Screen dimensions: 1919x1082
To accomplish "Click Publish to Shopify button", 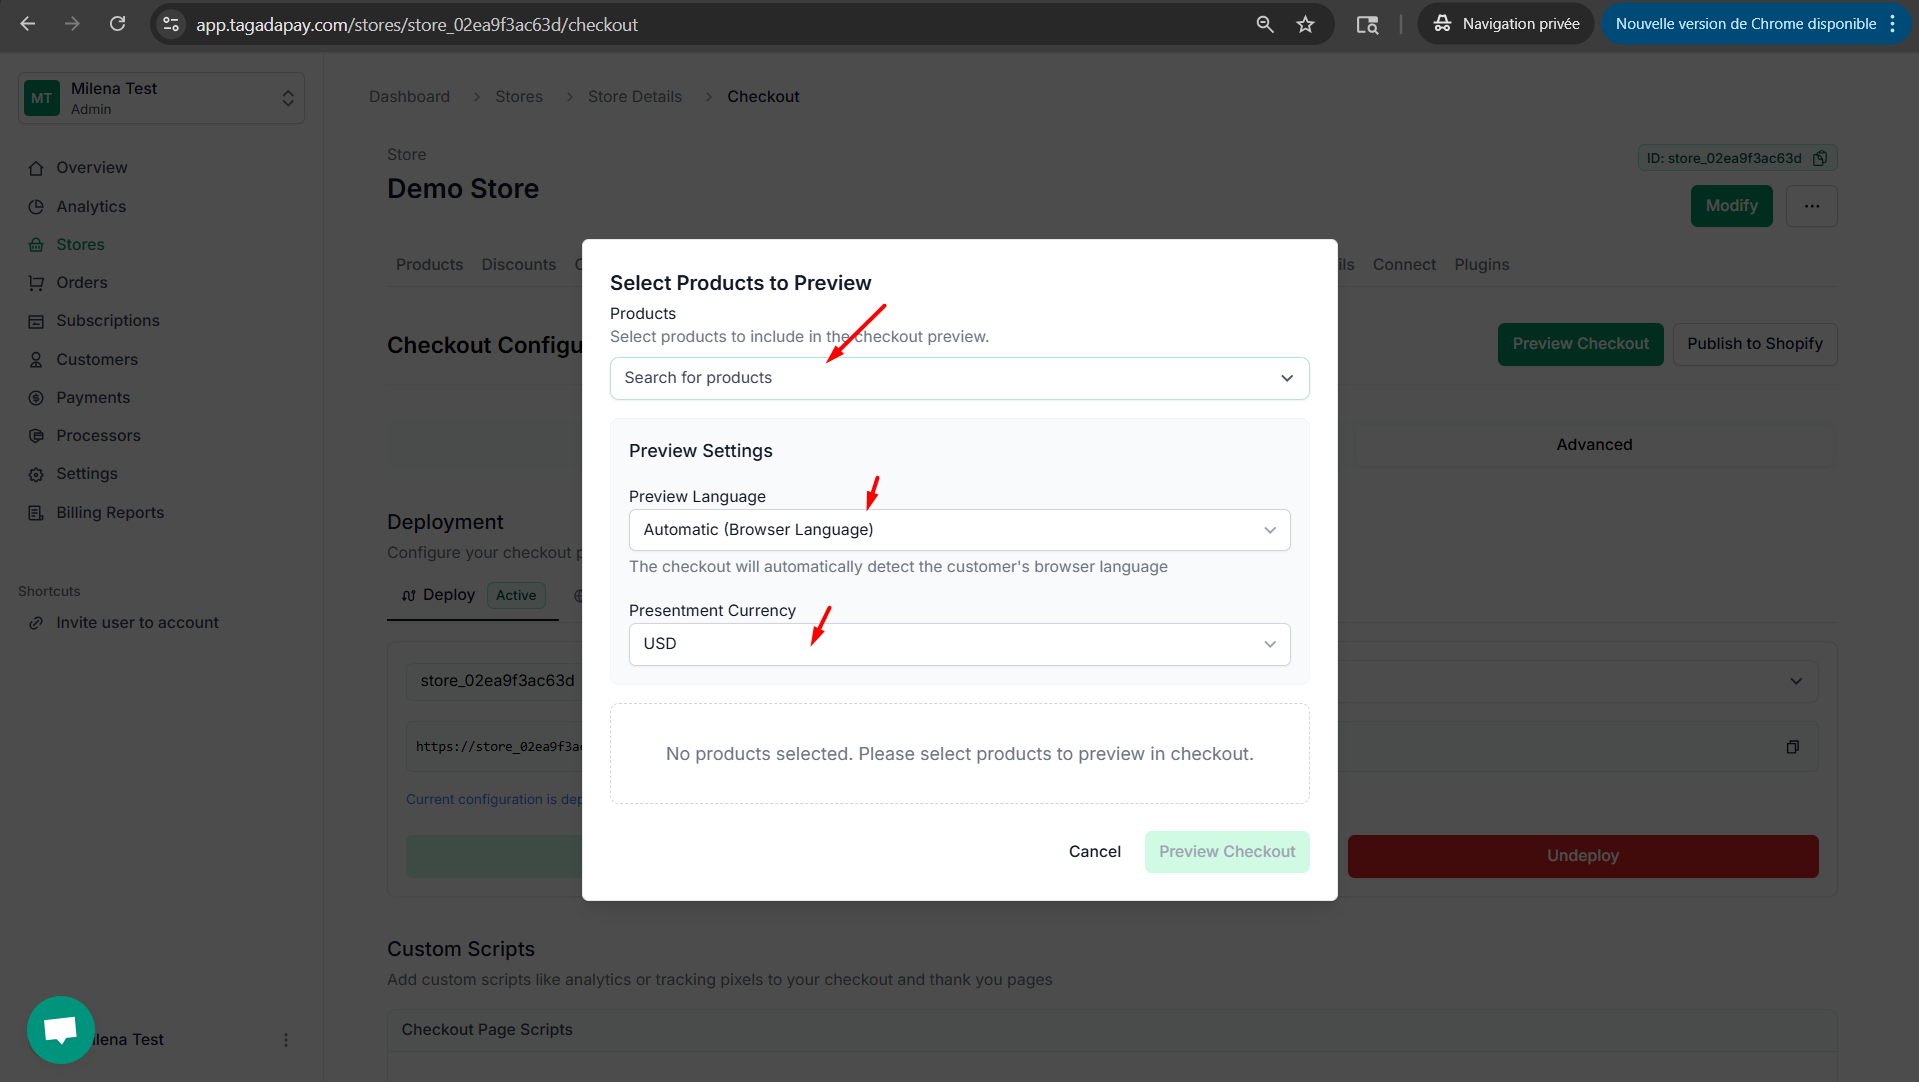I will [x=1754, y=344].
